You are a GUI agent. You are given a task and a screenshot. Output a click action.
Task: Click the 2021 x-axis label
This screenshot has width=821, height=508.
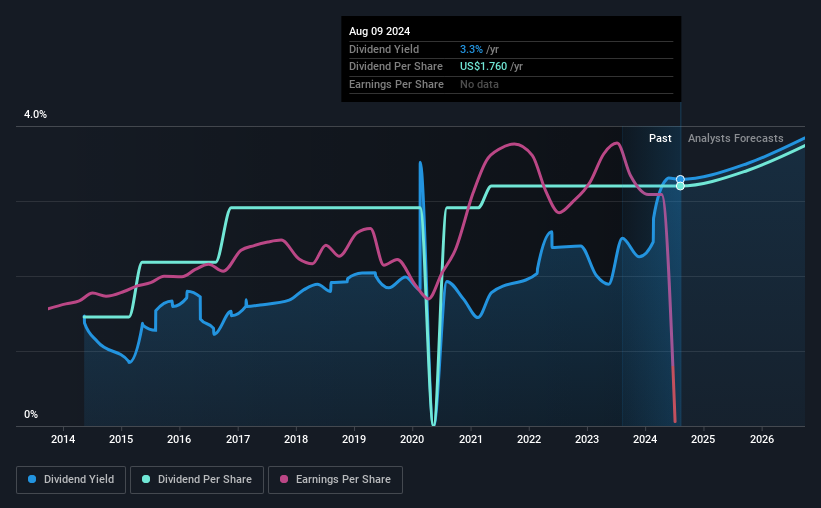(471, 439)
